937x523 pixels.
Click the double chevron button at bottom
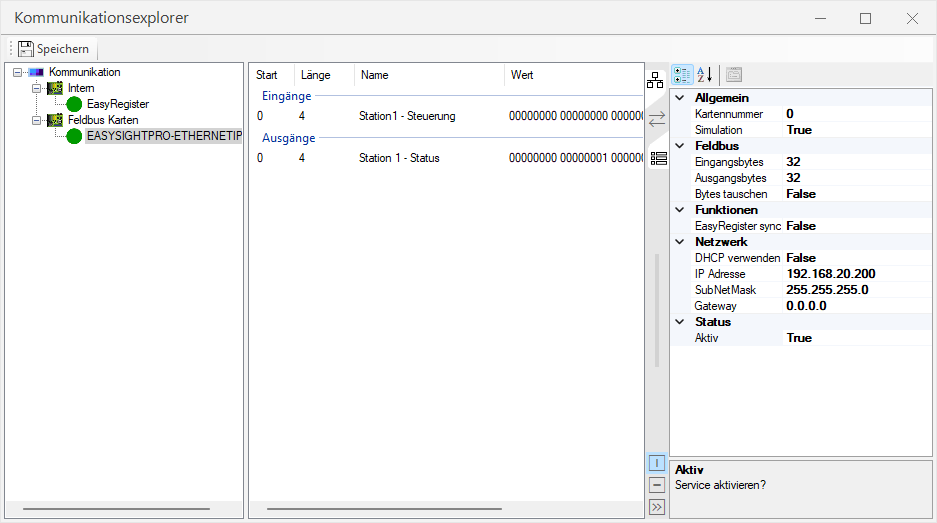coord(657,507)
